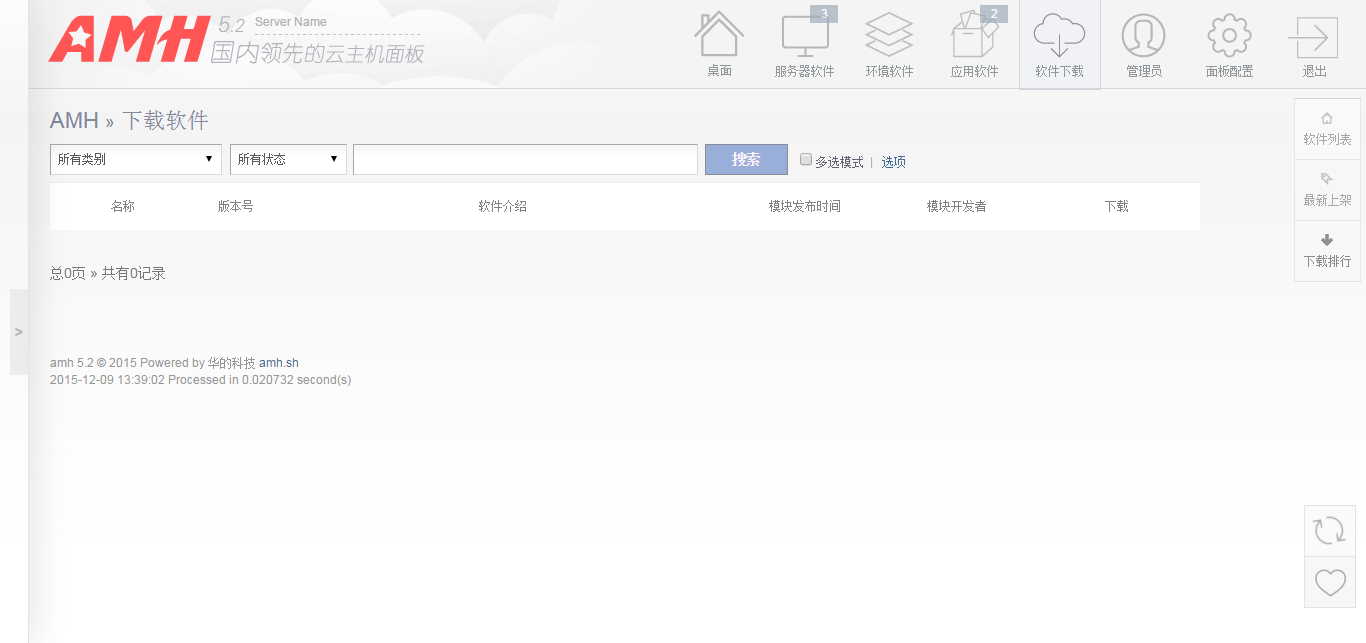
Task: Click the software search text field
Action: (x=525, y=159)
